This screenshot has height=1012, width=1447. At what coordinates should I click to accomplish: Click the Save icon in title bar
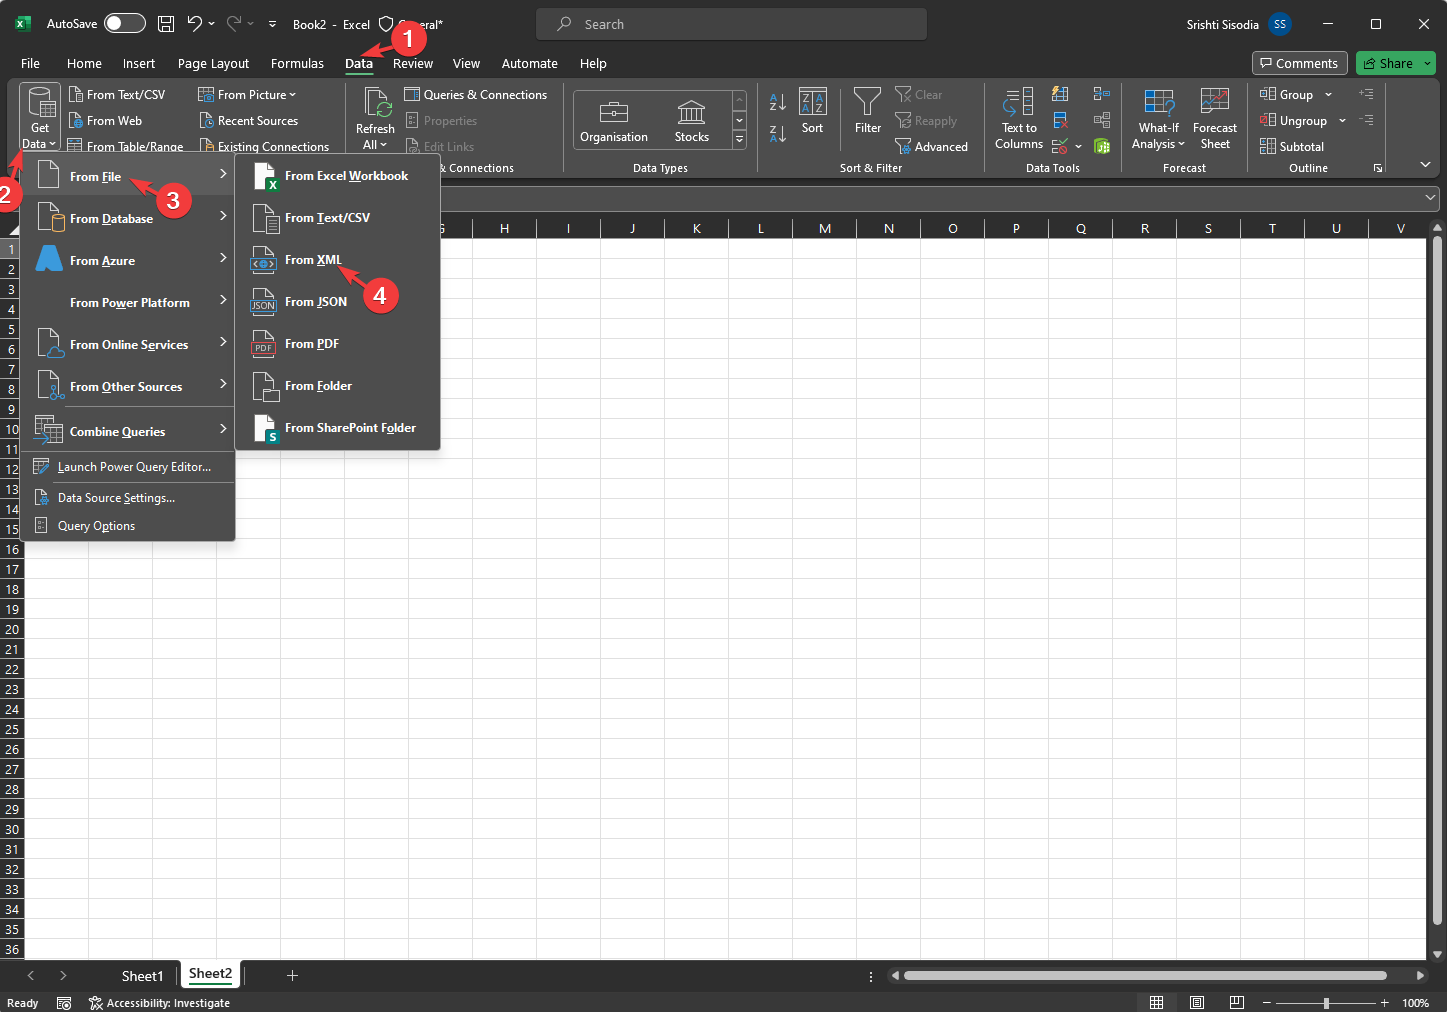coord(166,23)
